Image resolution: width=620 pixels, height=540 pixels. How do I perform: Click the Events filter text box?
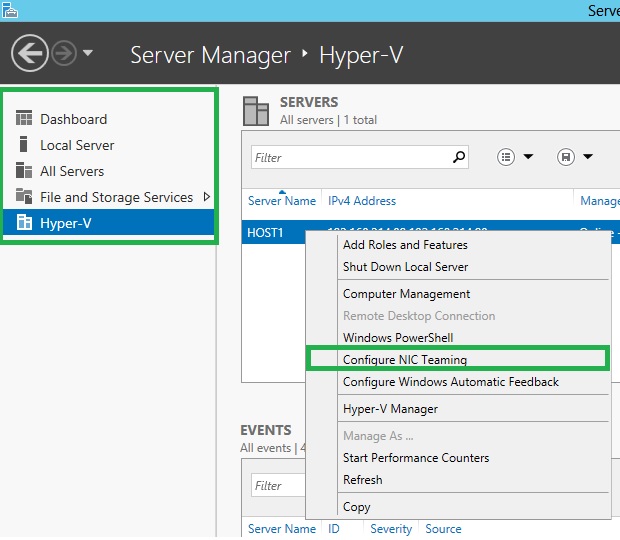(278, 485)
